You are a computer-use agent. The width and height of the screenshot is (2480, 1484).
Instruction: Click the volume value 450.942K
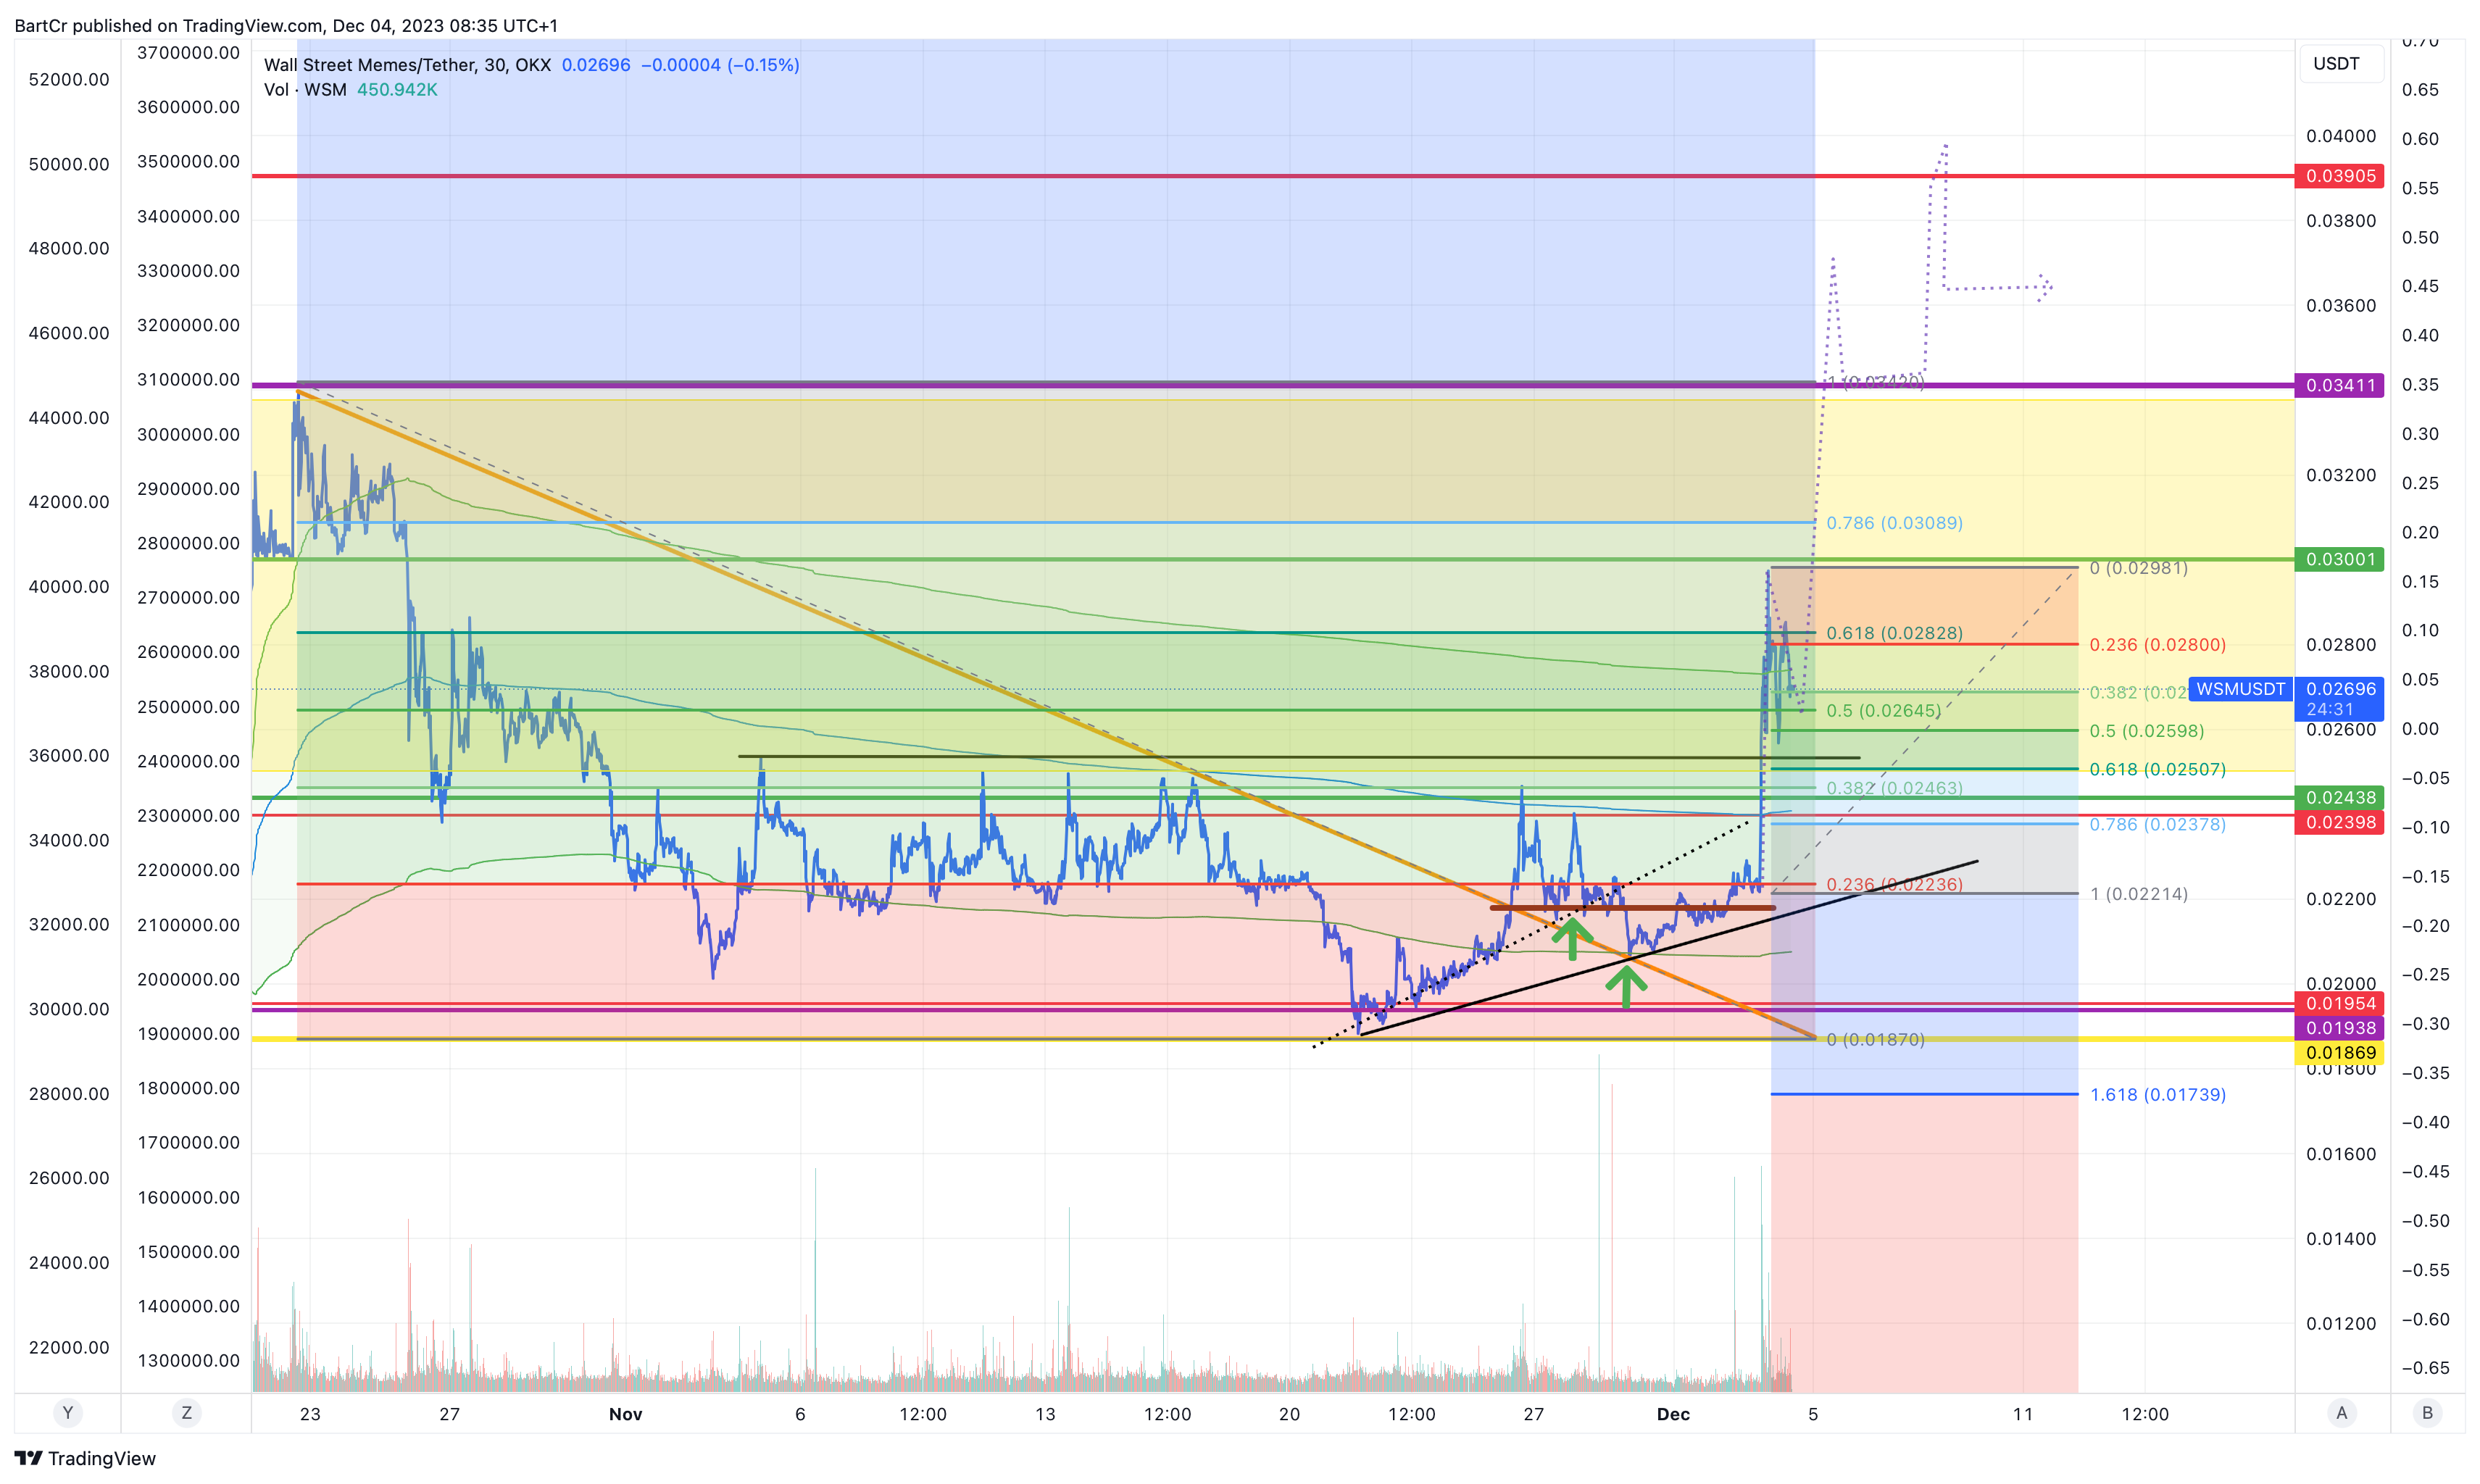397,90
